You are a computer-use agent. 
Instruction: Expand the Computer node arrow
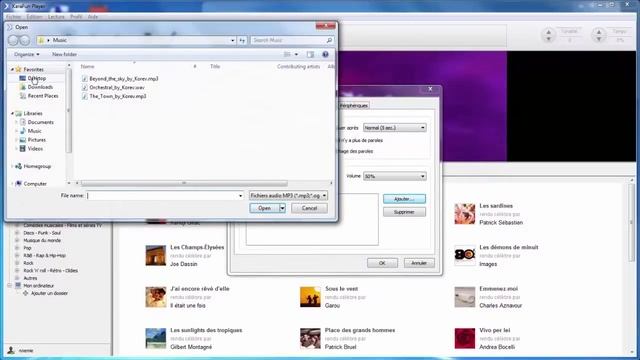point(12,184)
